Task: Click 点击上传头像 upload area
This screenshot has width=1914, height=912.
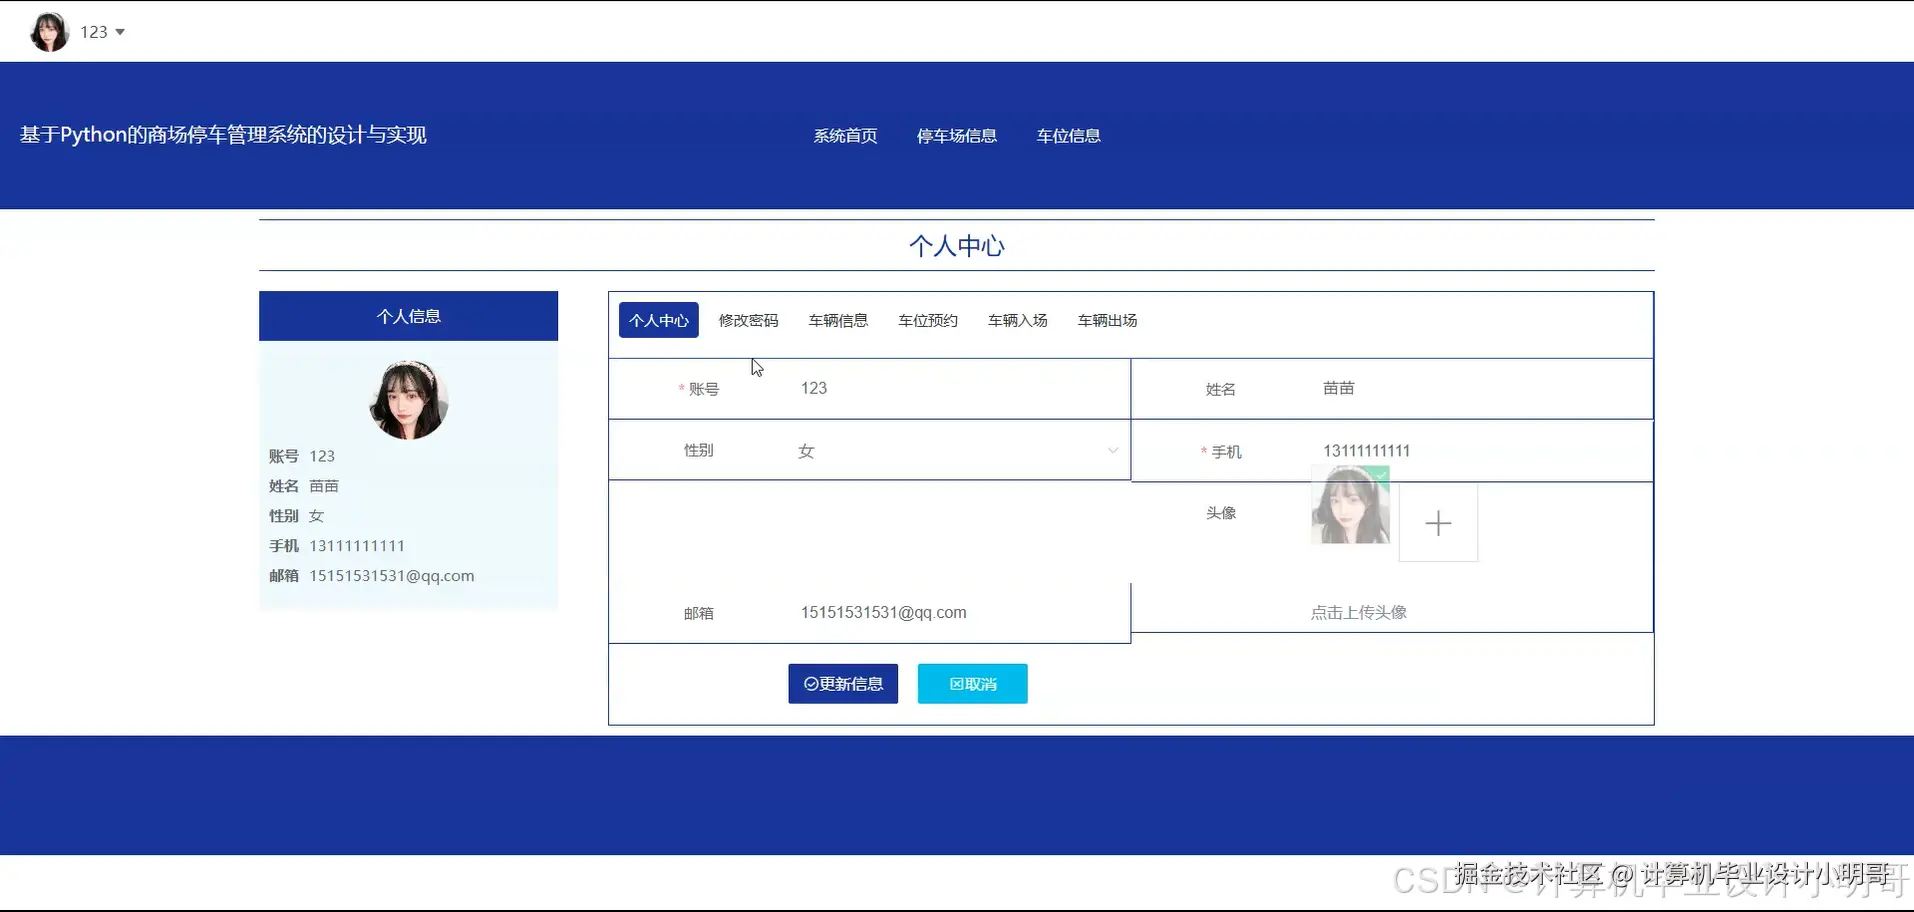Action: coord(1358,612)
